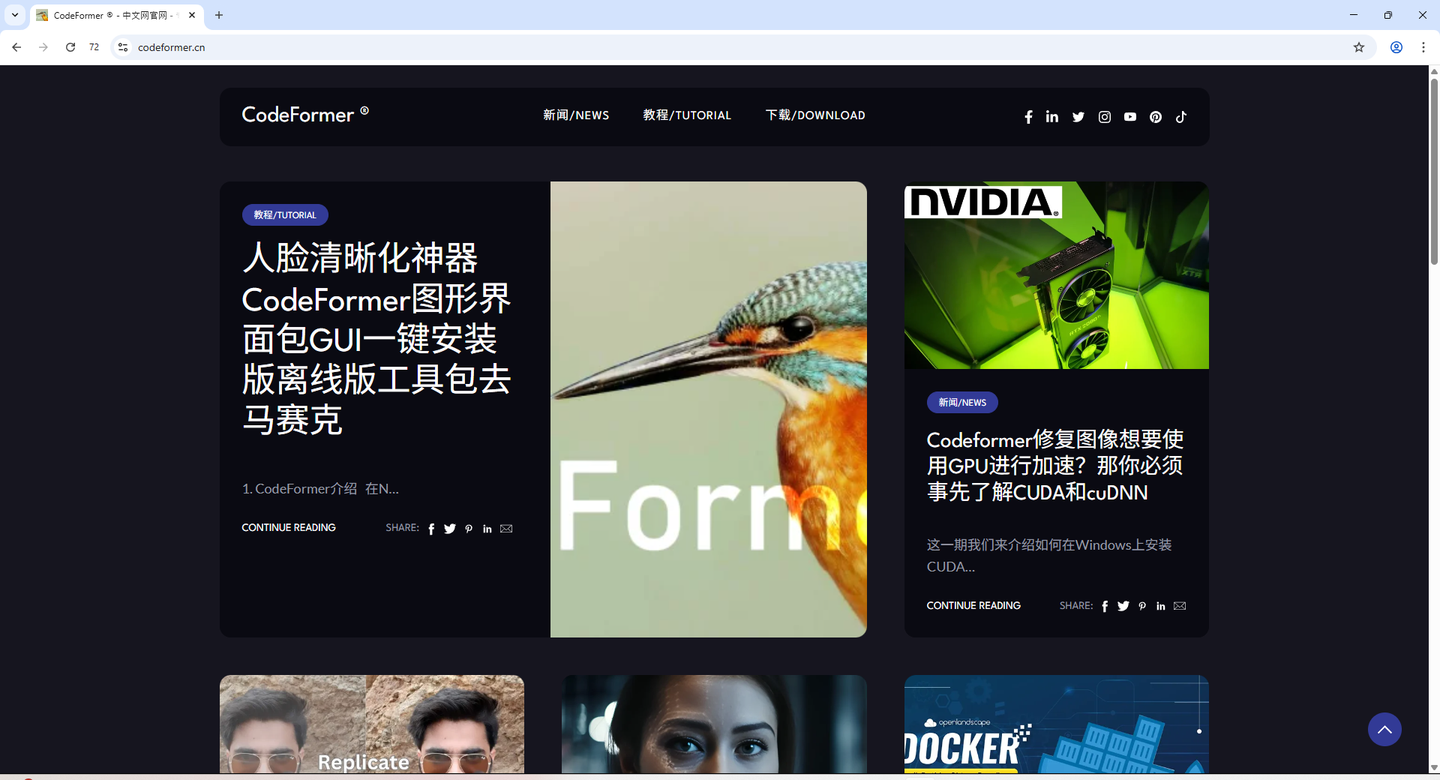Open CodeFormer's Facebook page from header
This screenshot has width=1440, height=780.
tap(1028, 117)
